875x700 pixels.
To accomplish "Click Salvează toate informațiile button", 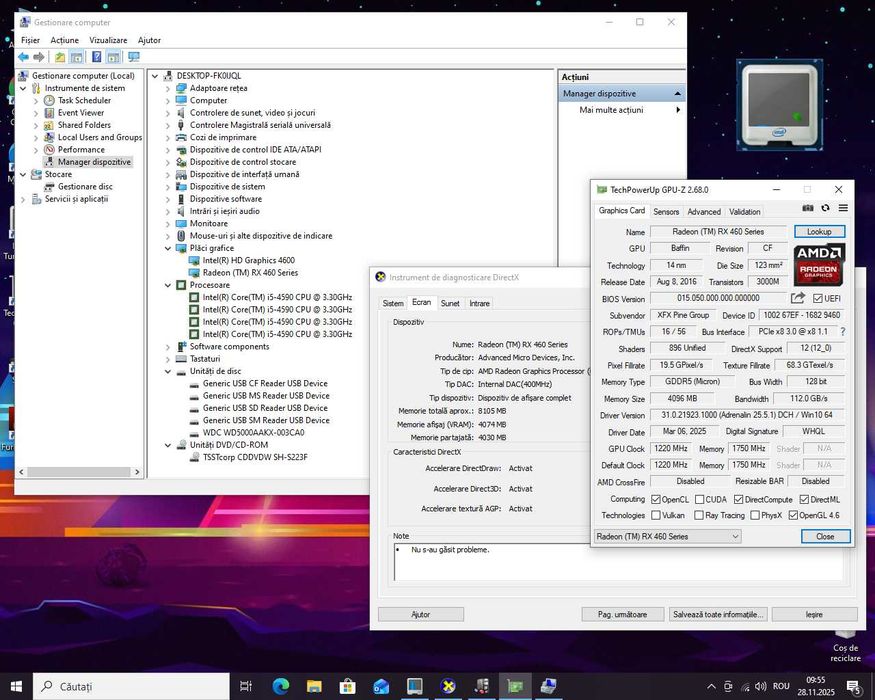I will coord(718,614).
